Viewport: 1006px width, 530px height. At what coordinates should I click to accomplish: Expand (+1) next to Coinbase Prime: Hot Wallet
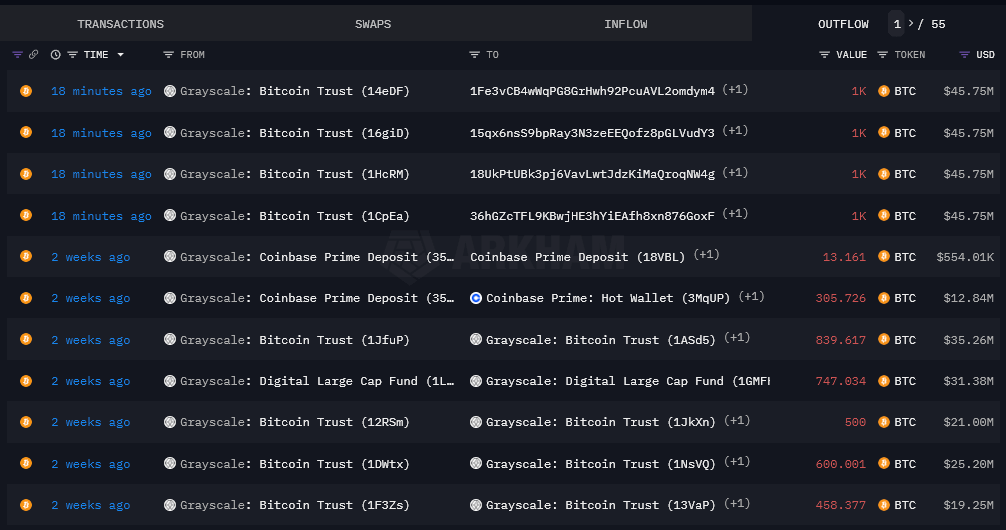point(751,296)
